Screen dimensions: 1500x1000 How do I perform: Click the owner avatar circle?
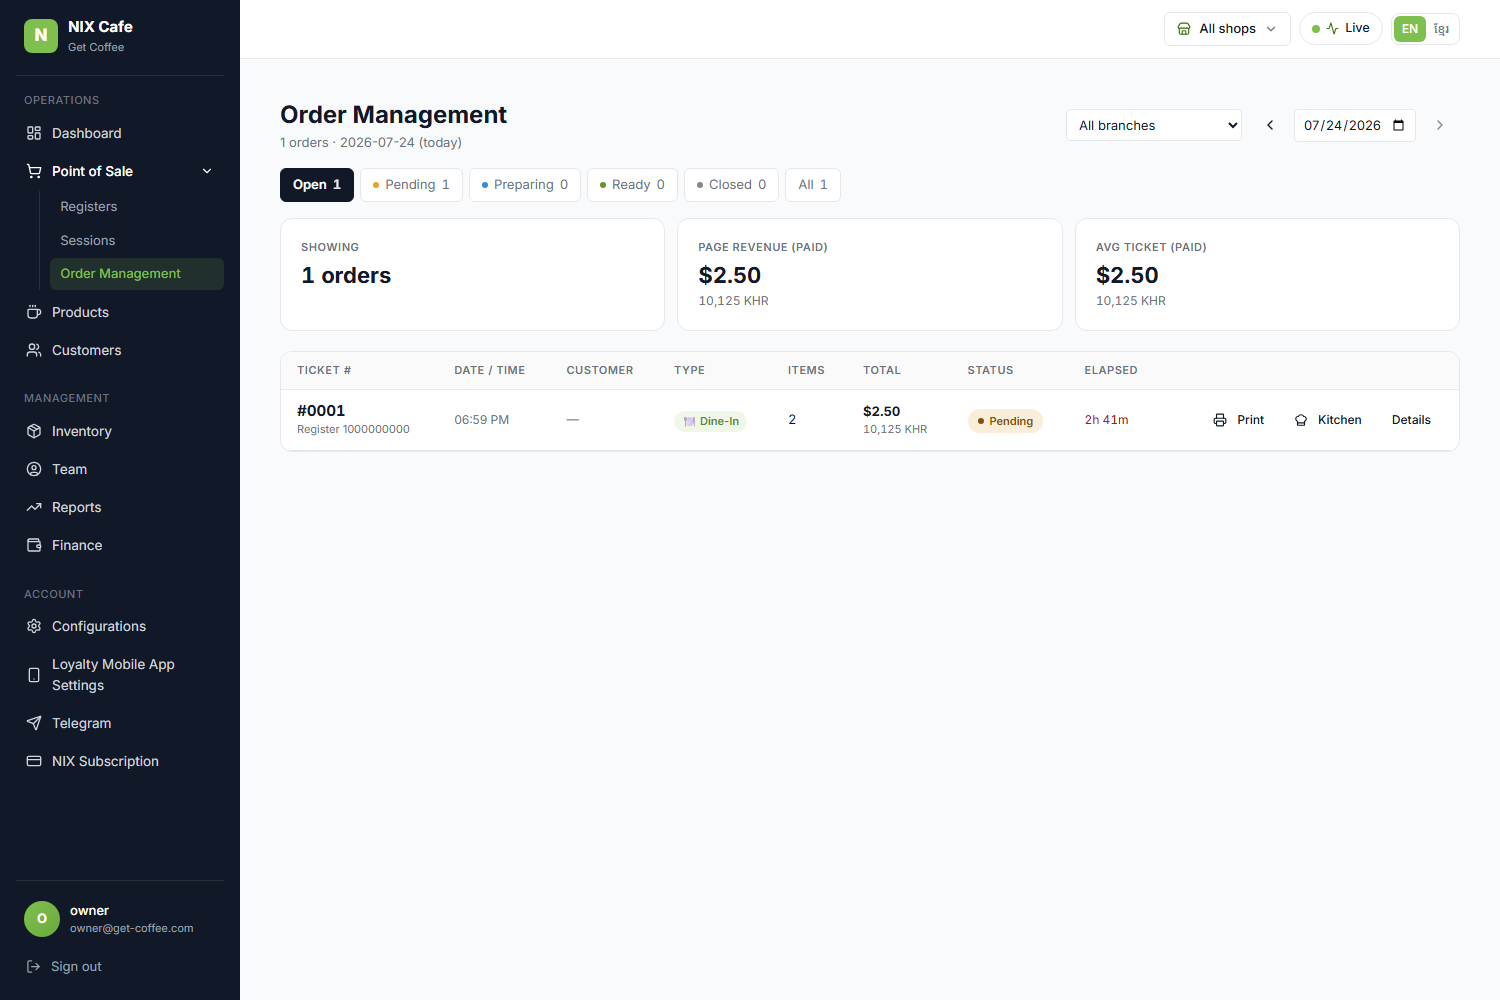click(x=42, y=919)
